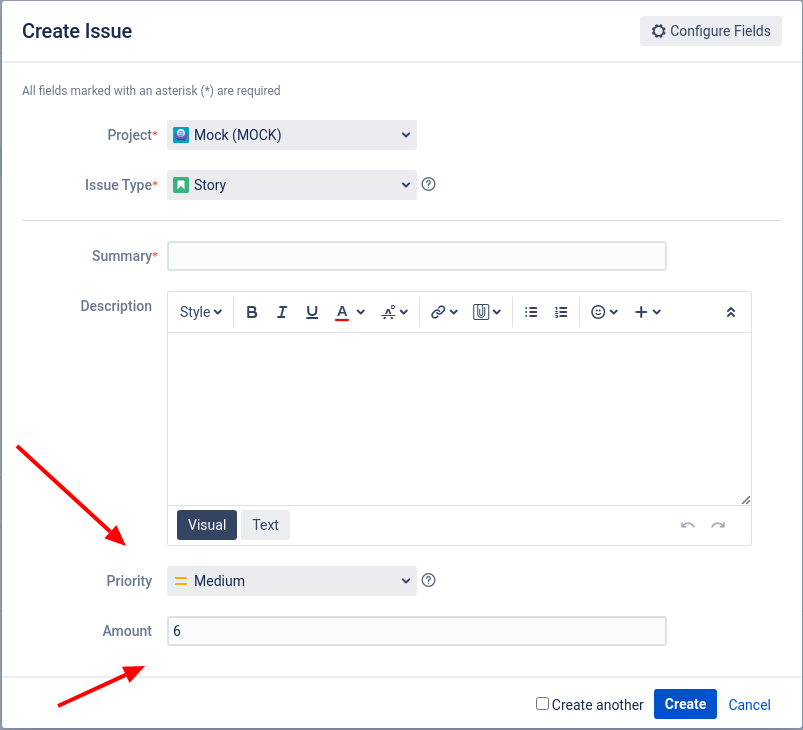This screenshot has height=730, width=803.
Task: Open the Priority dropdown showing Medium
Action: (291, 581)
